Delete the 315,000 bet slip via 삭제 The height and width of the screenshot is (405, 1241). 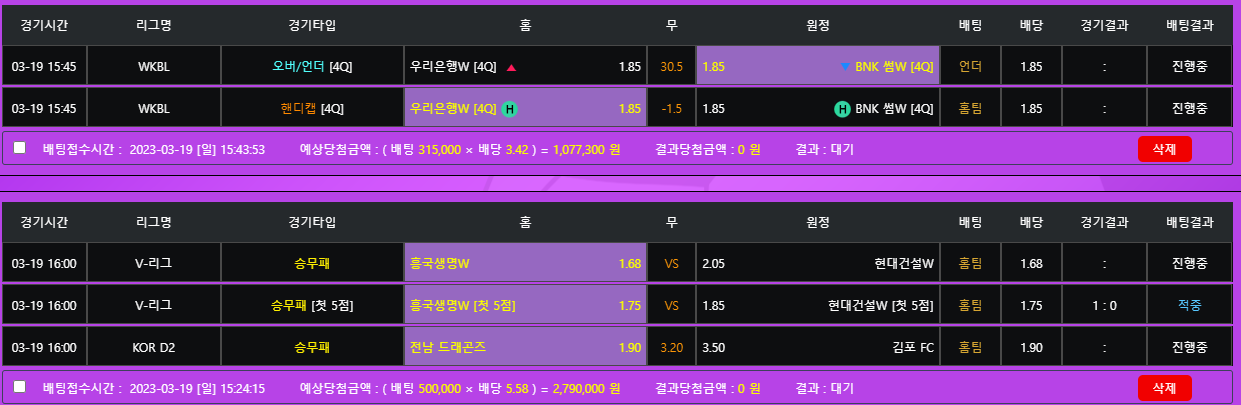click(1164, 149)
